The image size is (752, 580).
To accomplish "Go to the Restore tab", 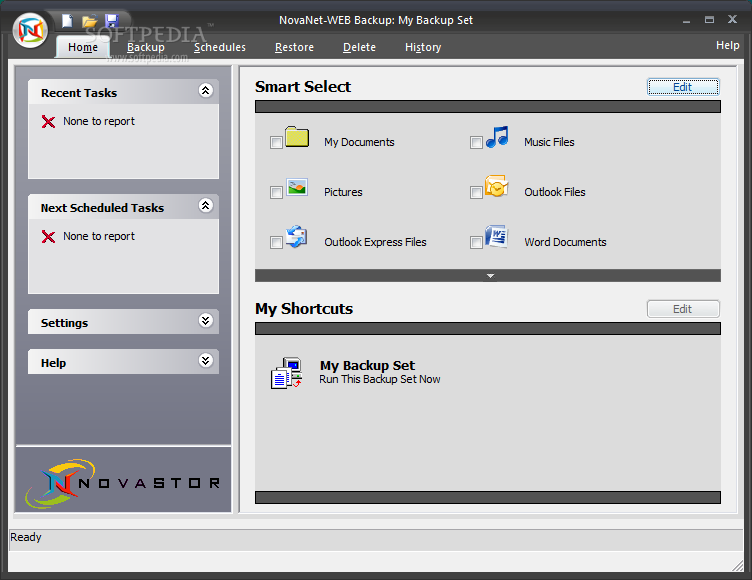I will pyautogui.click(x=294, y=47).
